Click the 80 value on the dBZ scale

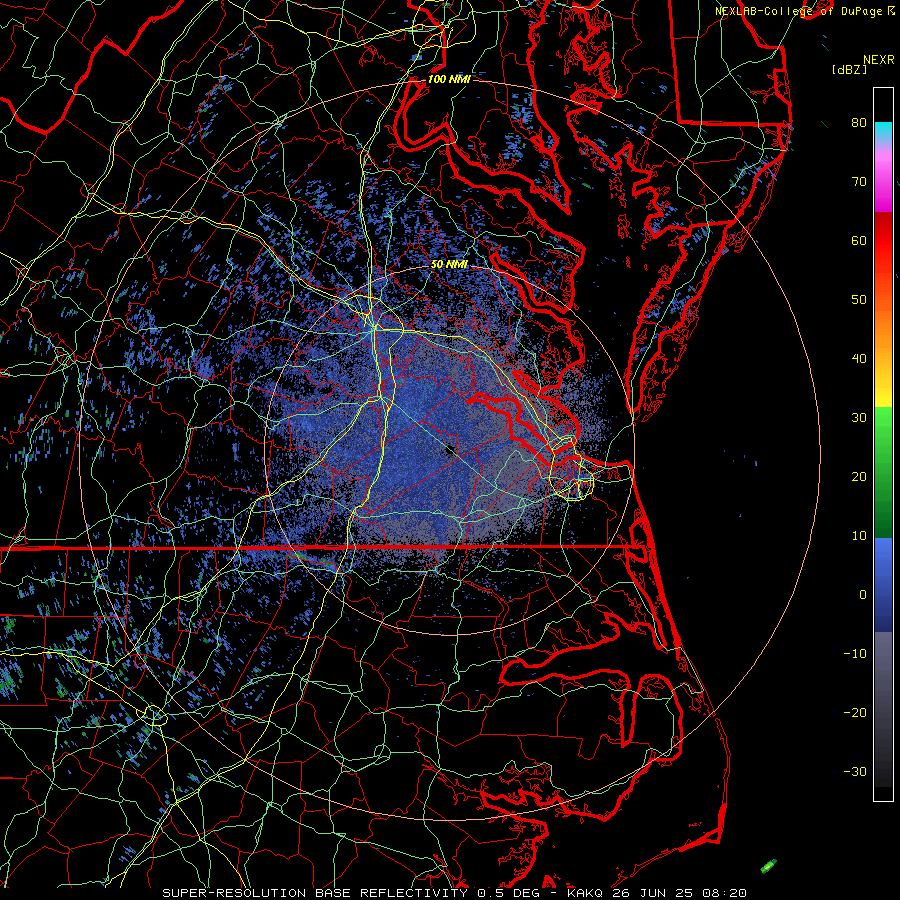pos(859,122)
